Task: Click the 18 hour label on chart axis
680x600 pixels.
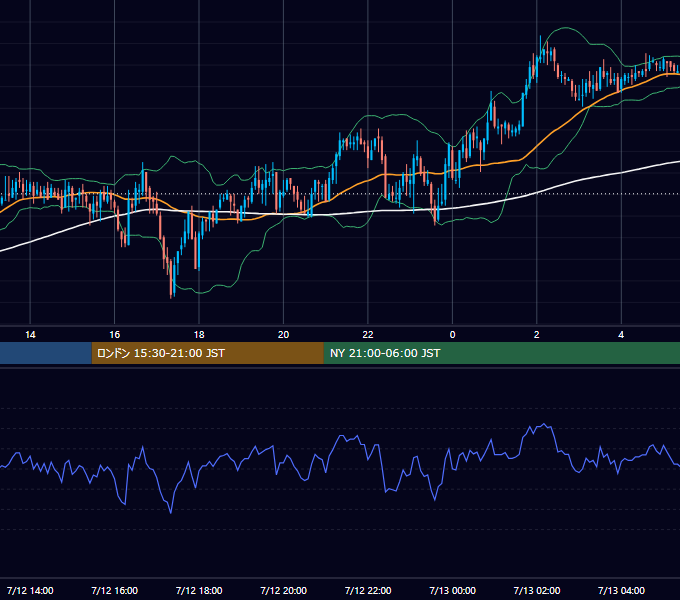Action: [x=199, y=335]
